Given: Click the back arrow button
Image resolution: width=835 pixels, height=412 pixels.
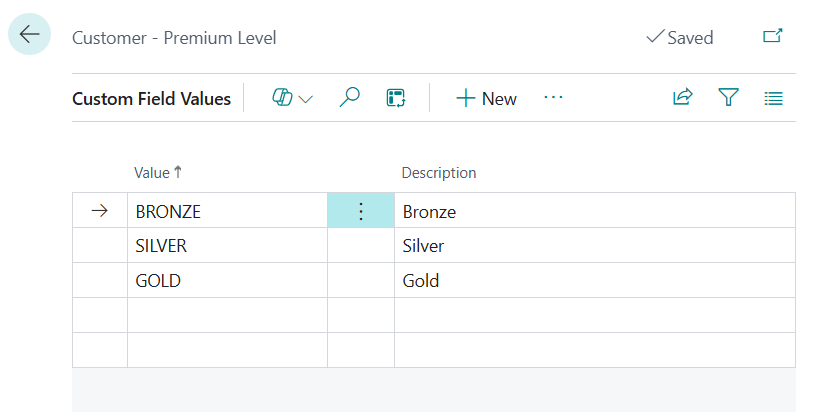Looking at the screenshot, I should click(29, 35).
